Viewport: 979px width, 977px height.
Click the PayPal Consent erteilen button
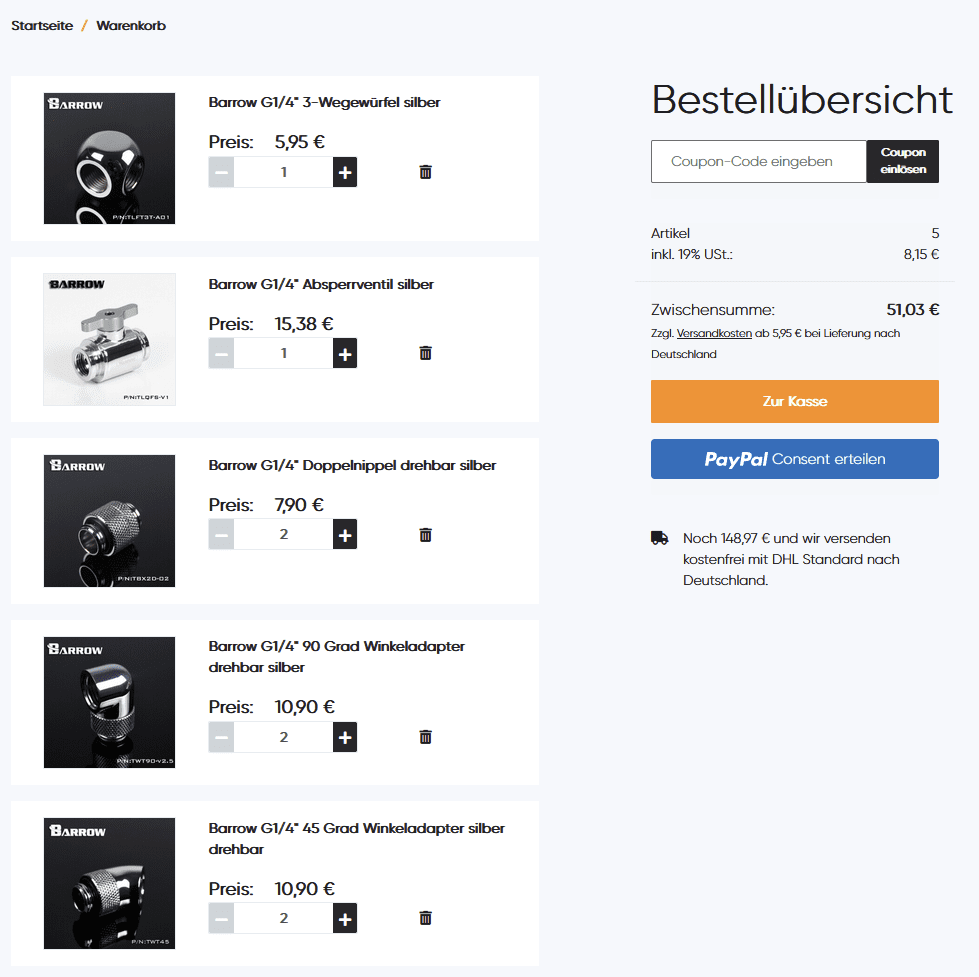(795, 459)
